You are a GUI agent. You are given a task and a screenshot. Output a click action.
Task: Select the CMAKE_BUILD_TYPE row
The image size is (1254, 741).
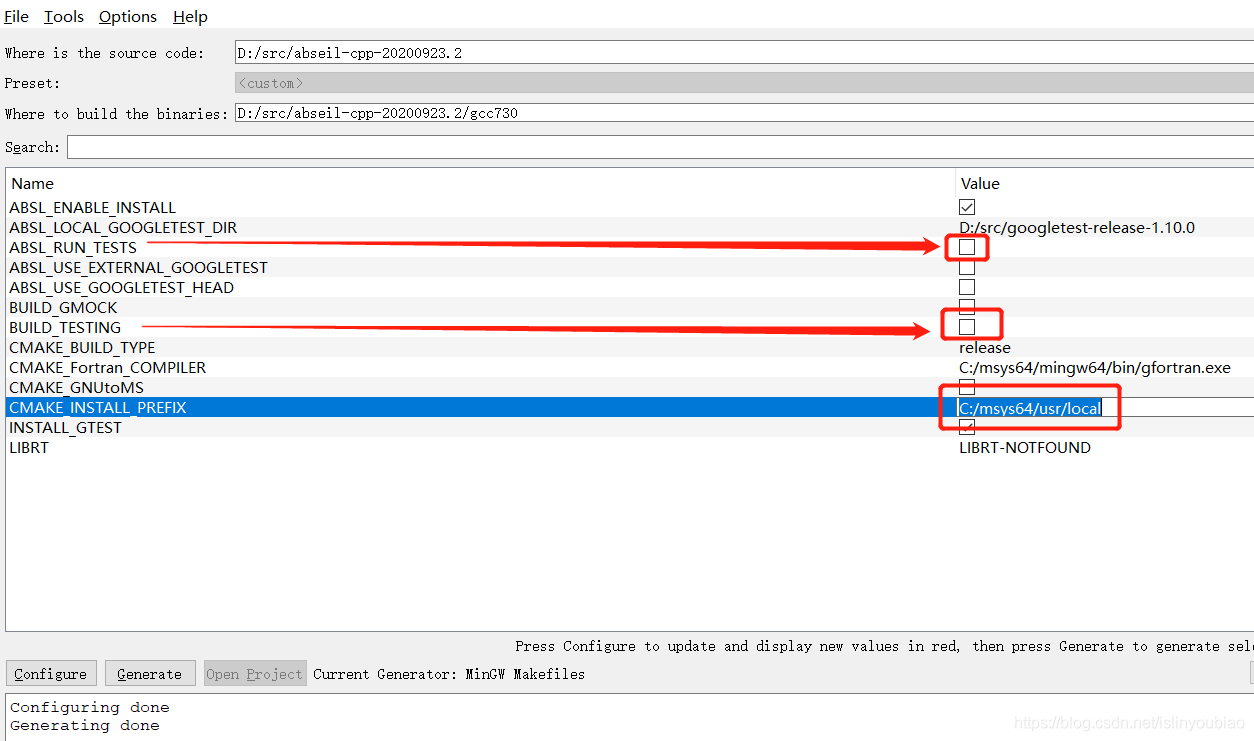coord(400,347)
